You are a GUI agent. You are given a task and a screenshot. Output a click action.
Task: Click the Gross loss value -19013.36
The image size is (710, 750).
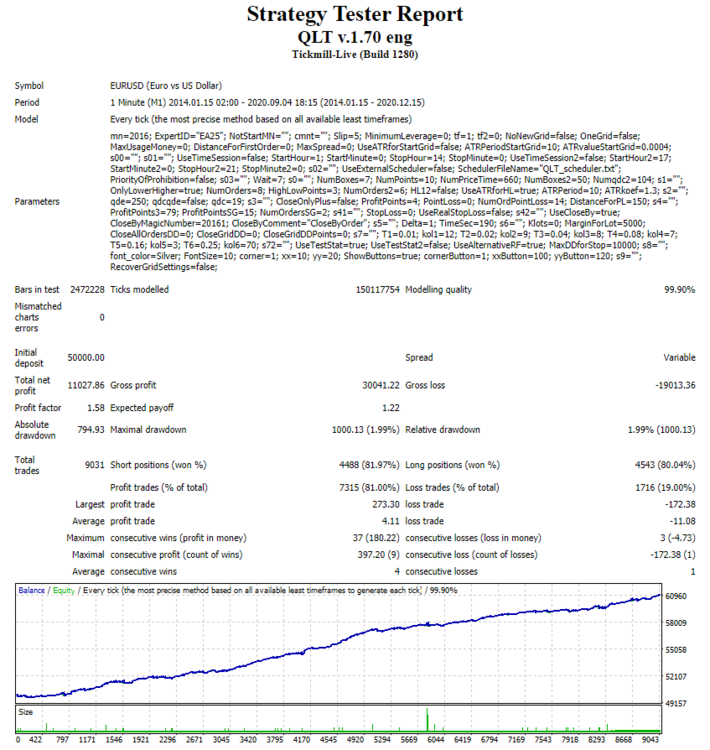point(675,385)
